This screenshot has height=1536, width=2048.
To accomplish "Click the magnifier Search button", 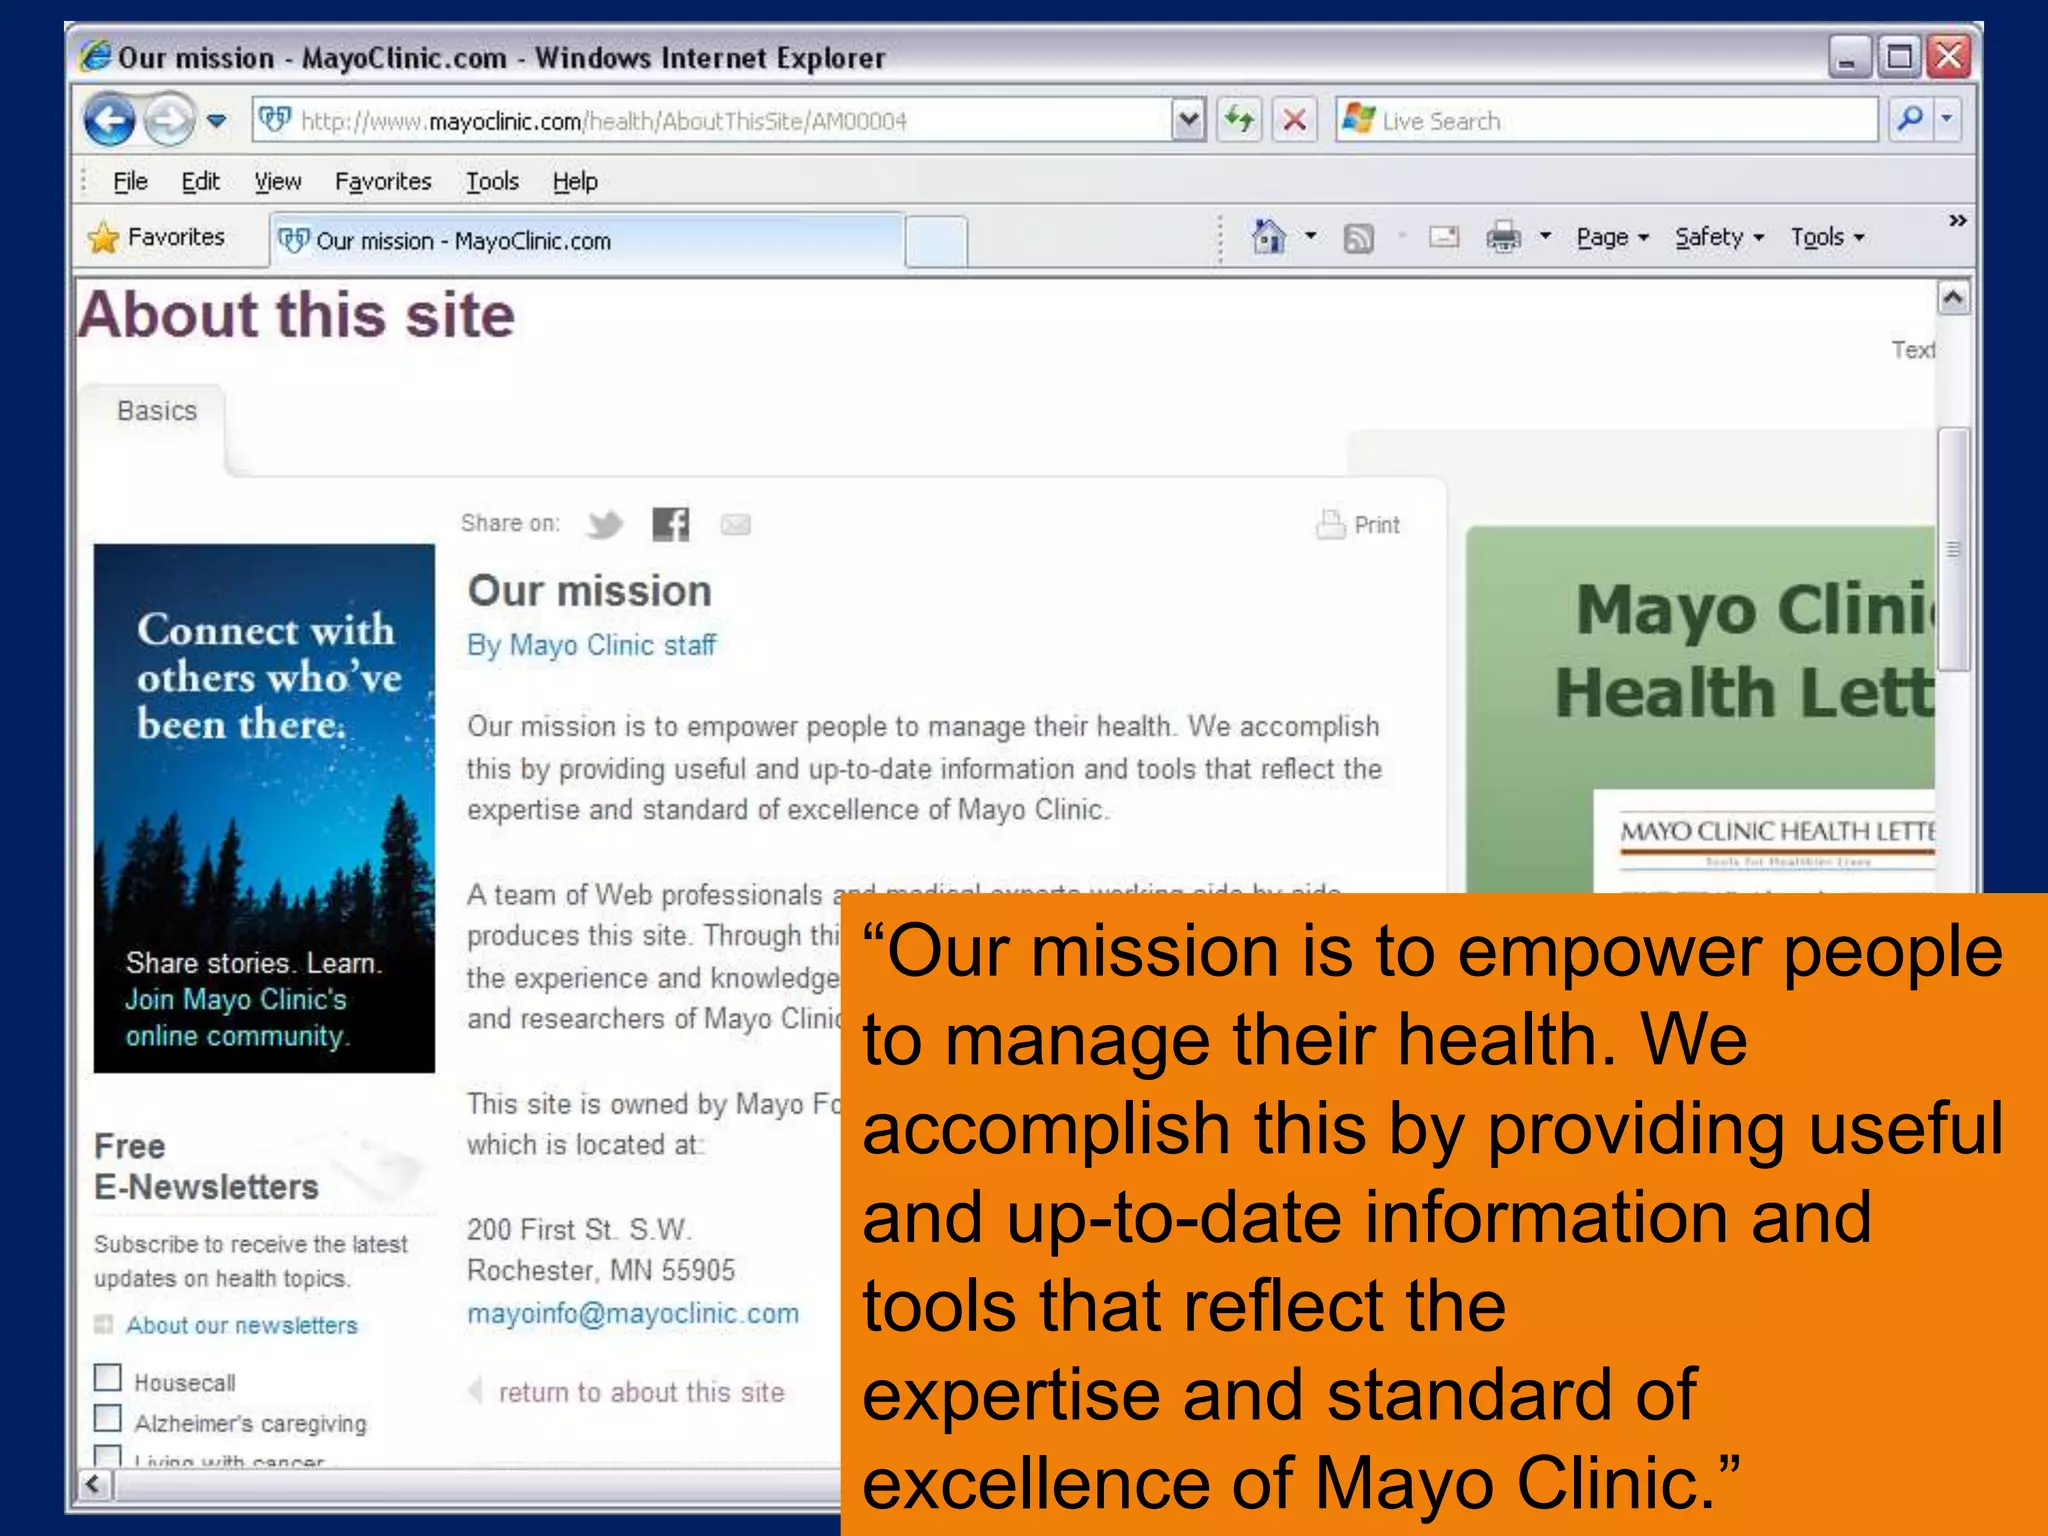I will pos(1909,120).
